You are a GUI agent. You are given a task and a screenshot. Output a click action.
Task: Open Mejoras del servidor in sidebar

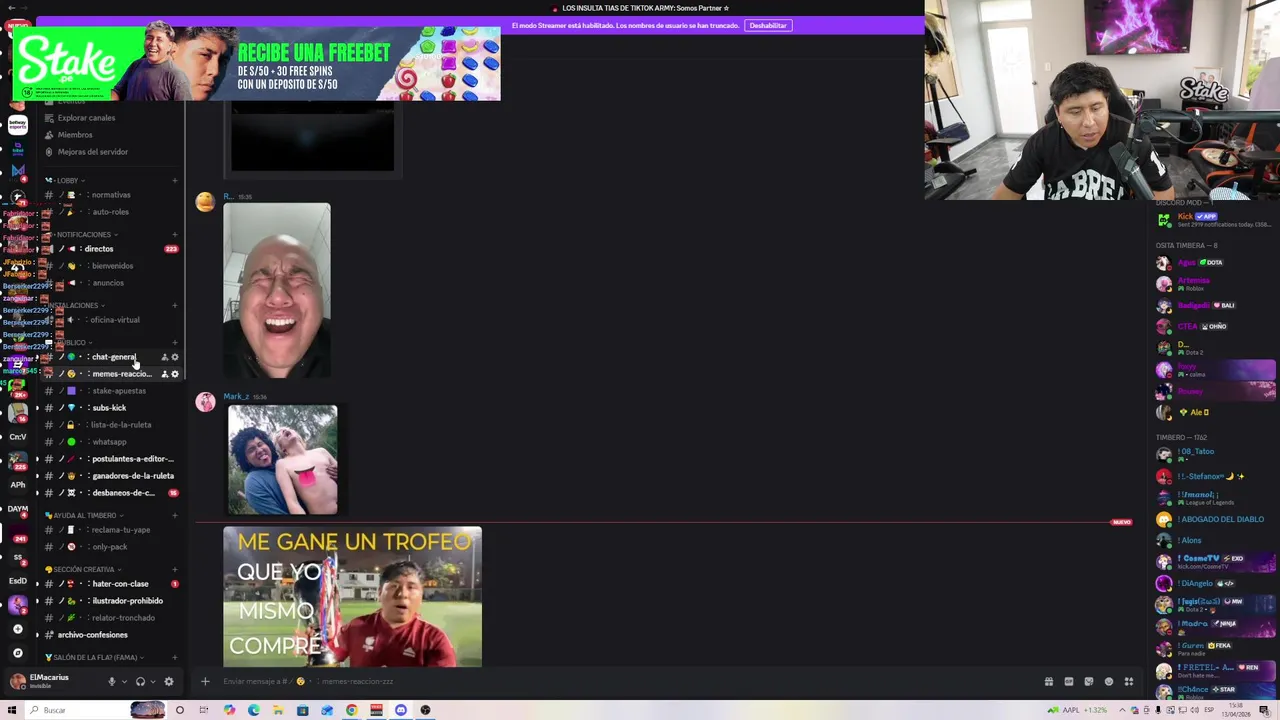tap(93, 152)
